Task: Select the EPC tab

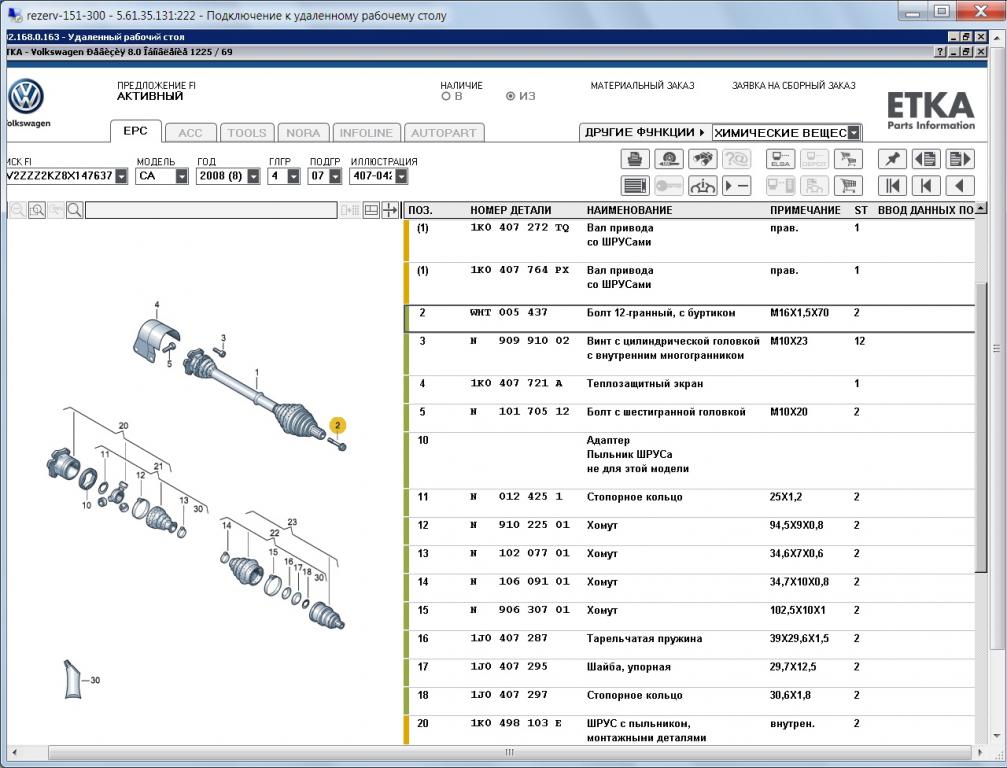Action: click(x=136, y=131)
